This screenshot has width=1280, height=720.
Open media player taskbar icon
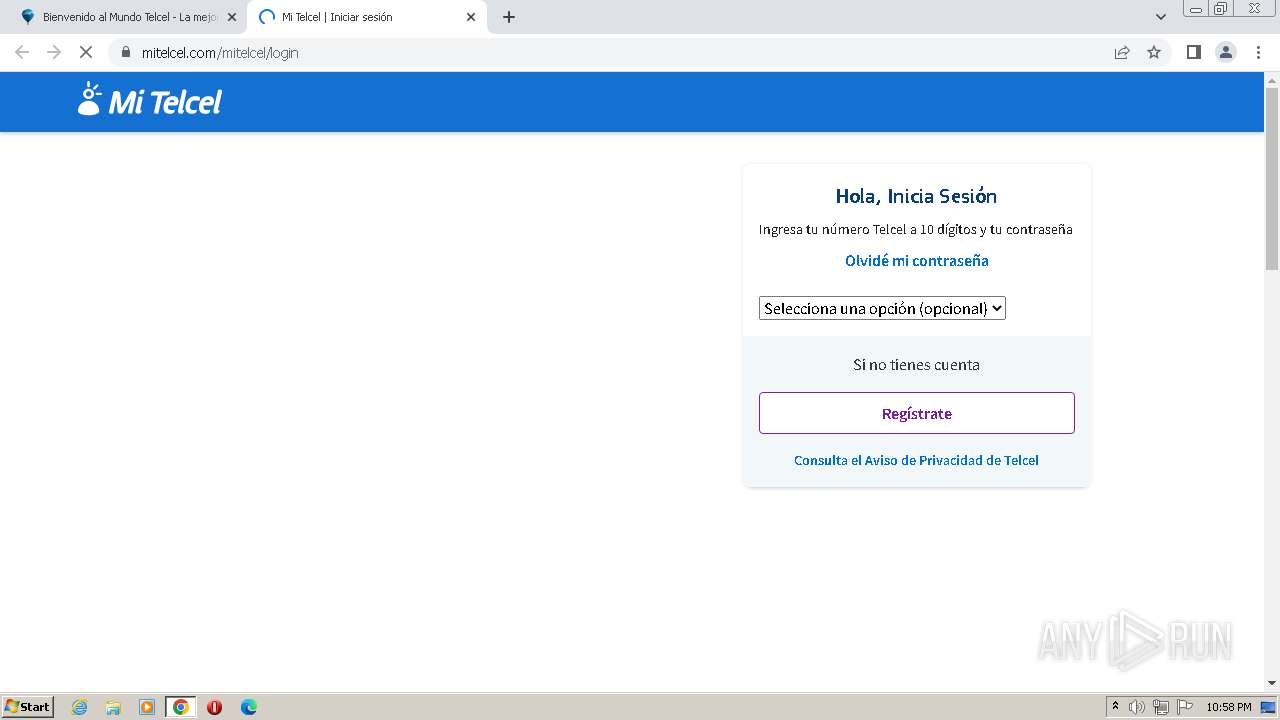[147, 707]
